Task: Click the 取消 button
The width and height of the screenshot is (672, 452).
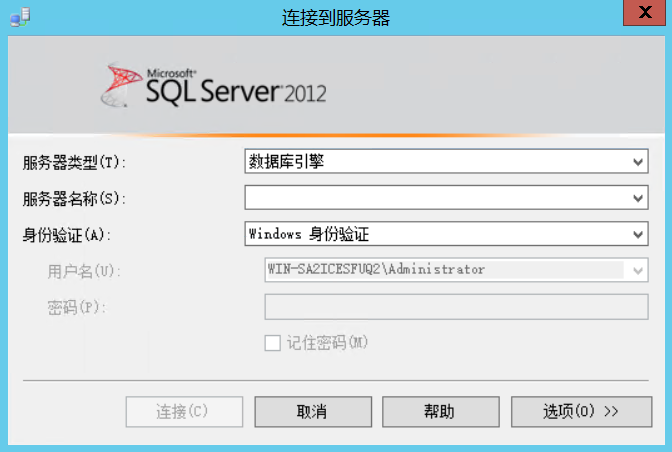Action: (313, 411)
